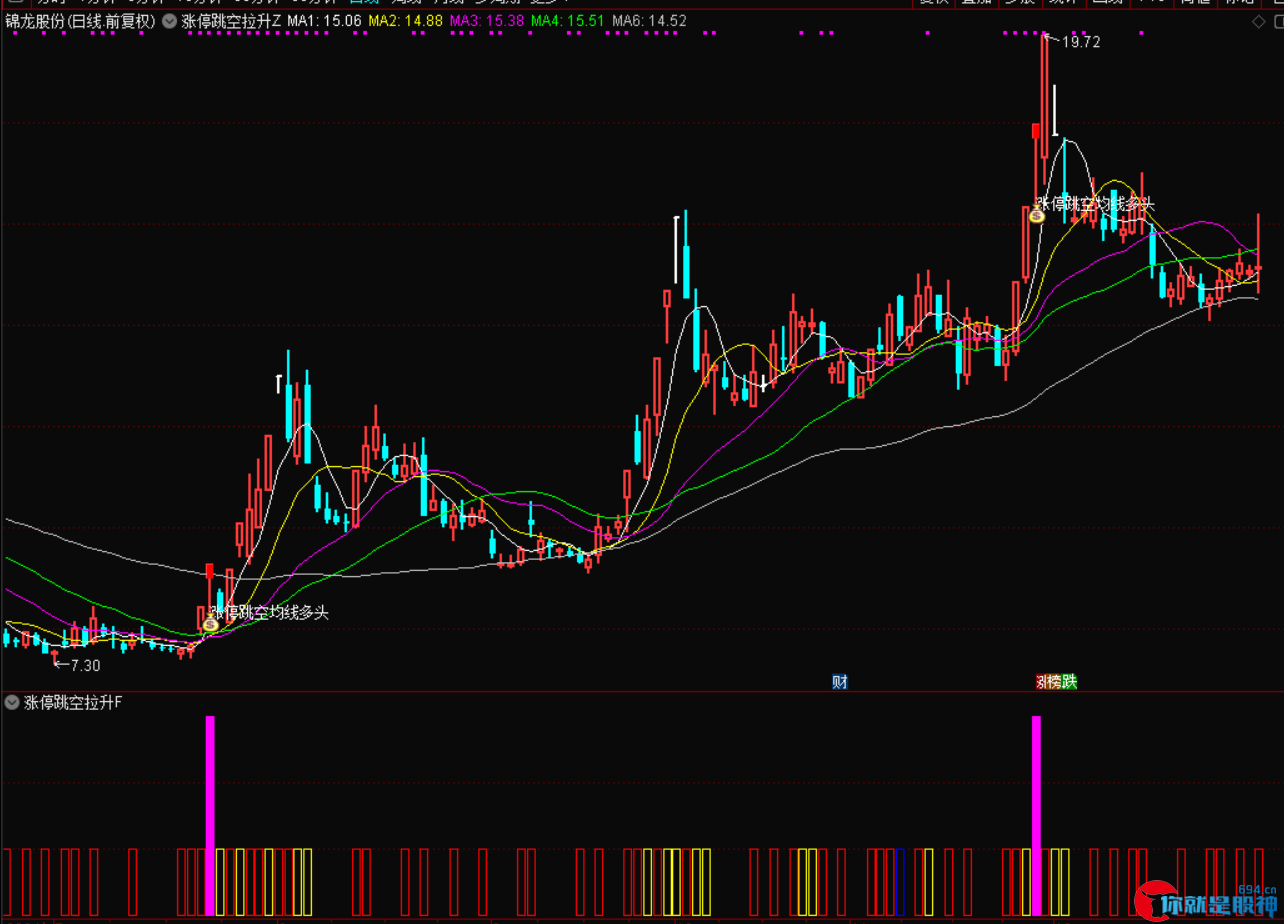Select the green MA4: 15.51 readout

pos(568,21)
